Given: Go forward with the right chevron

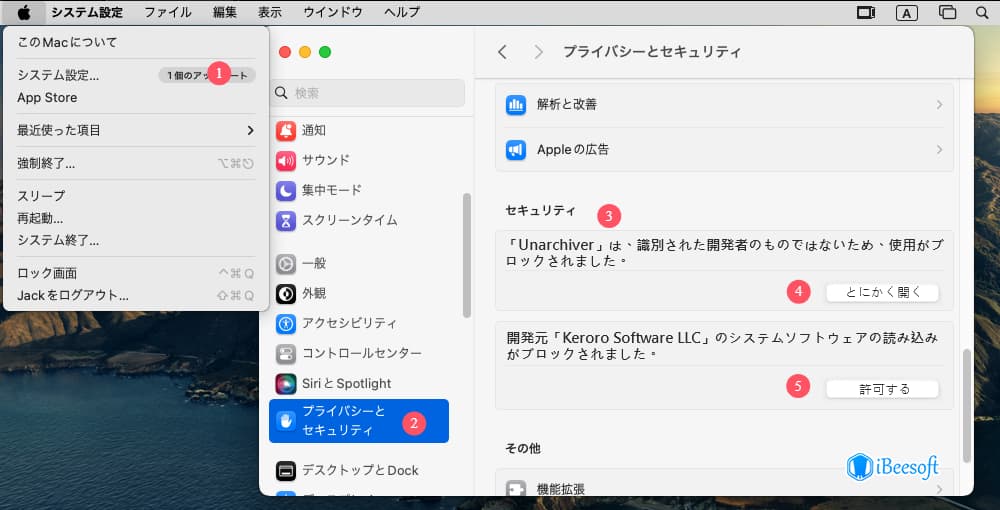Looking at the screenshot, I should coord(539,52).
